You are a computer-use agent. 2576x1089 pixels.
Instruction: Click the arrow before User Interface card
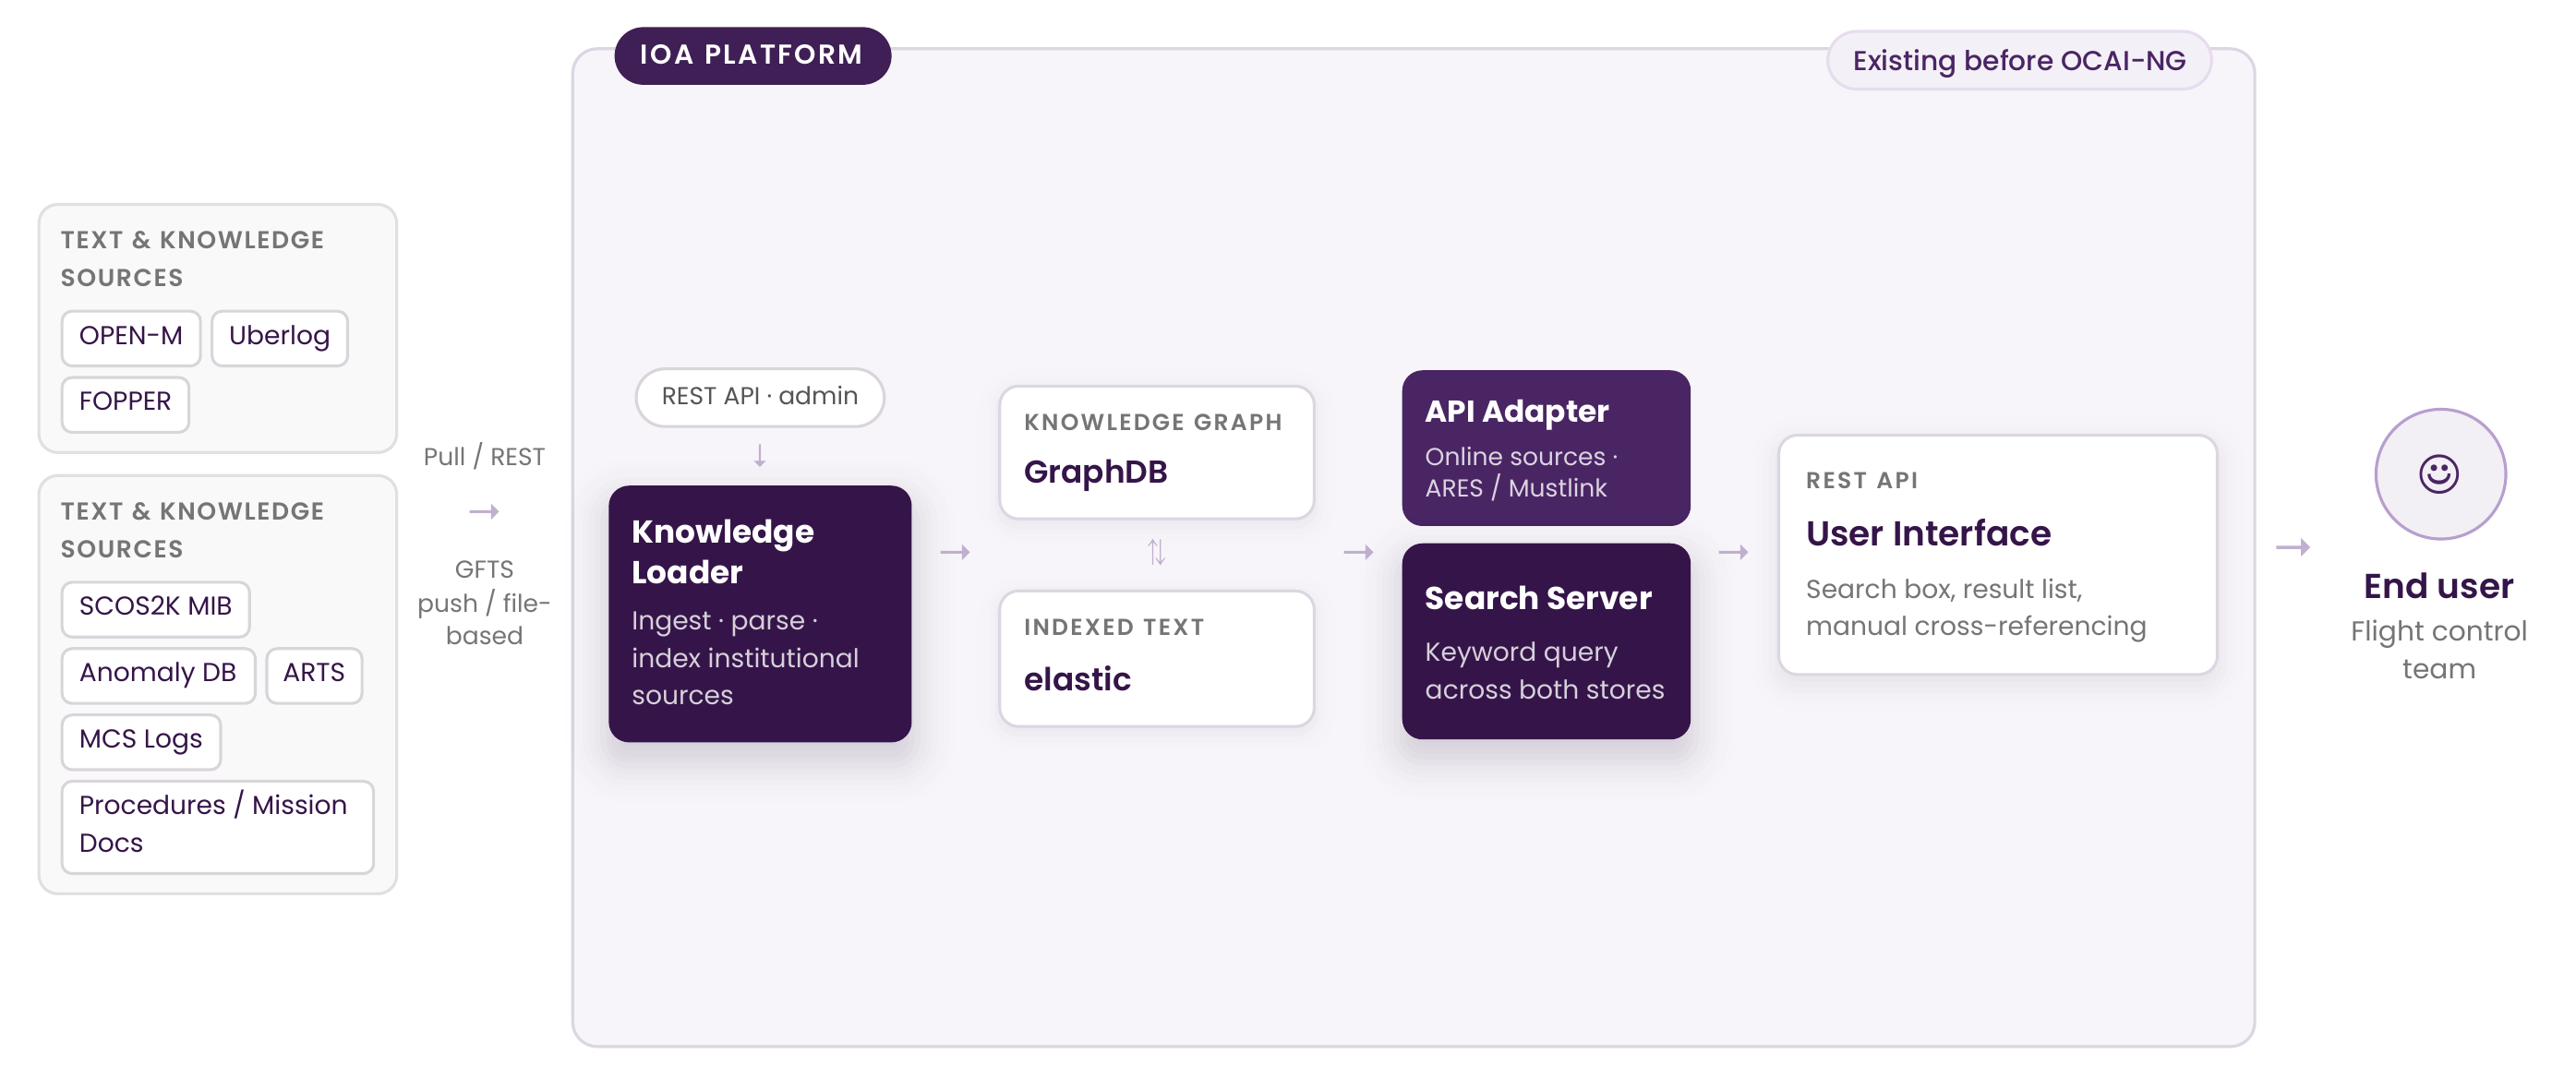coord(1733,552)
